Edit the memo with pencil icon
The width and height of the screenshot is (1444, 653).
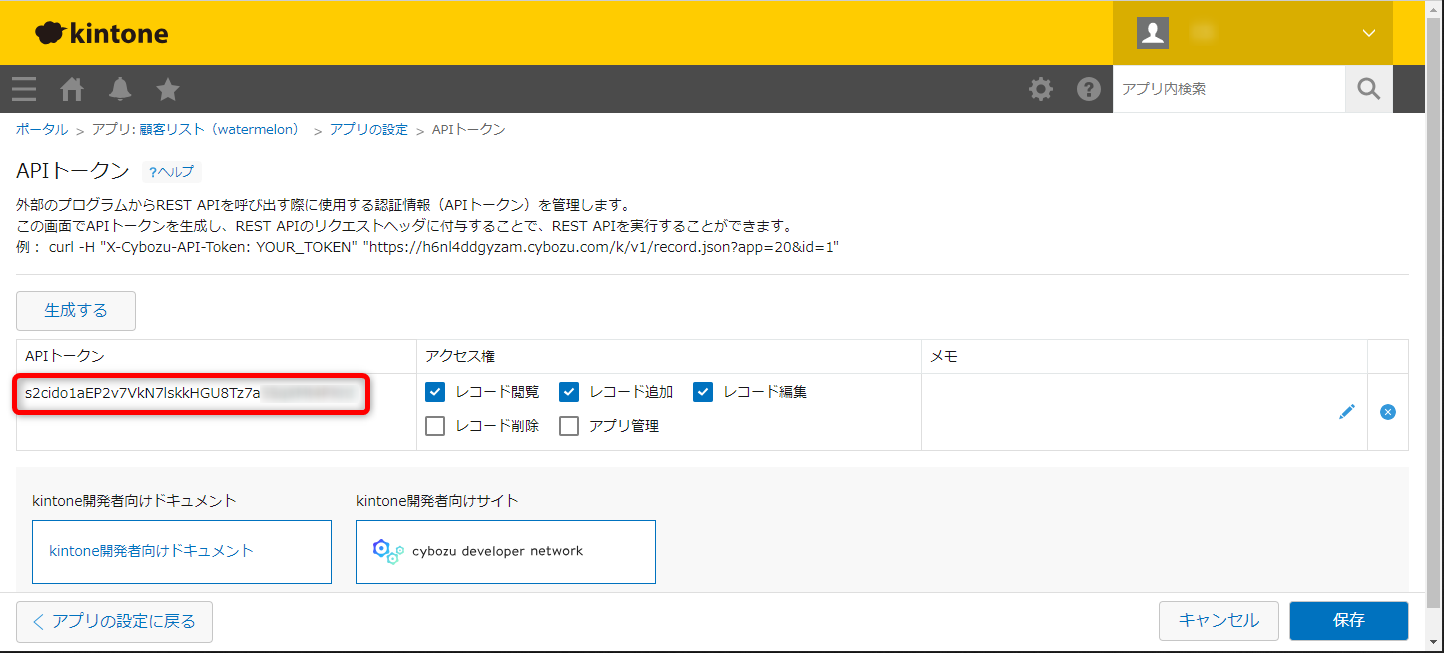[x=1347, y=411]
